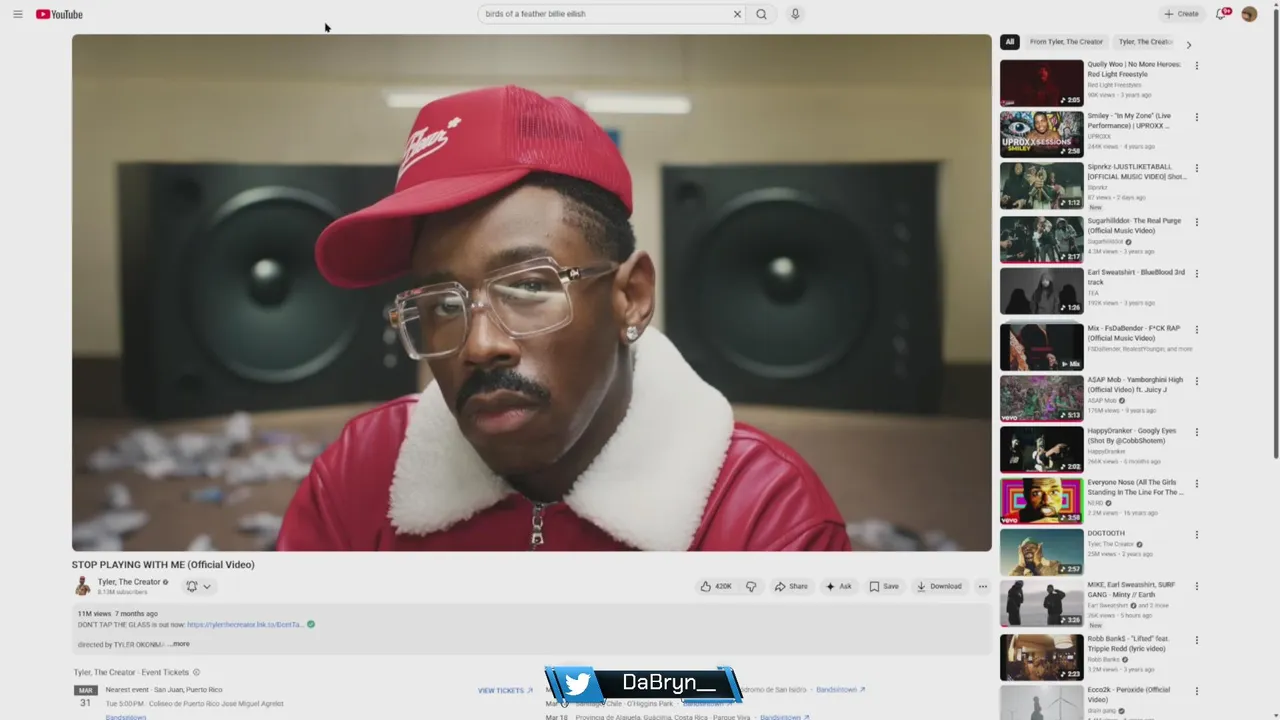This screenshot has width=1280, height=720.
Task: Click the video title STOP PLAYING WITH ME
Action: click(x=163, y=565)
